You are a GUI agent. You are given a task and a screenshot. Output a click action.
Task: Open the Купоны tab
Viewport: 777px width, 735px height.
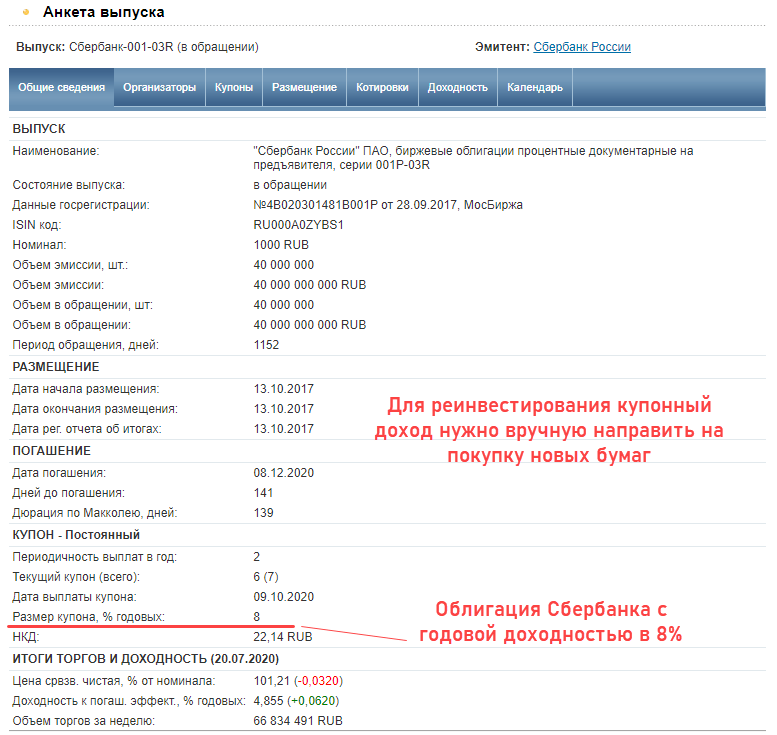(x=234, y=87)
